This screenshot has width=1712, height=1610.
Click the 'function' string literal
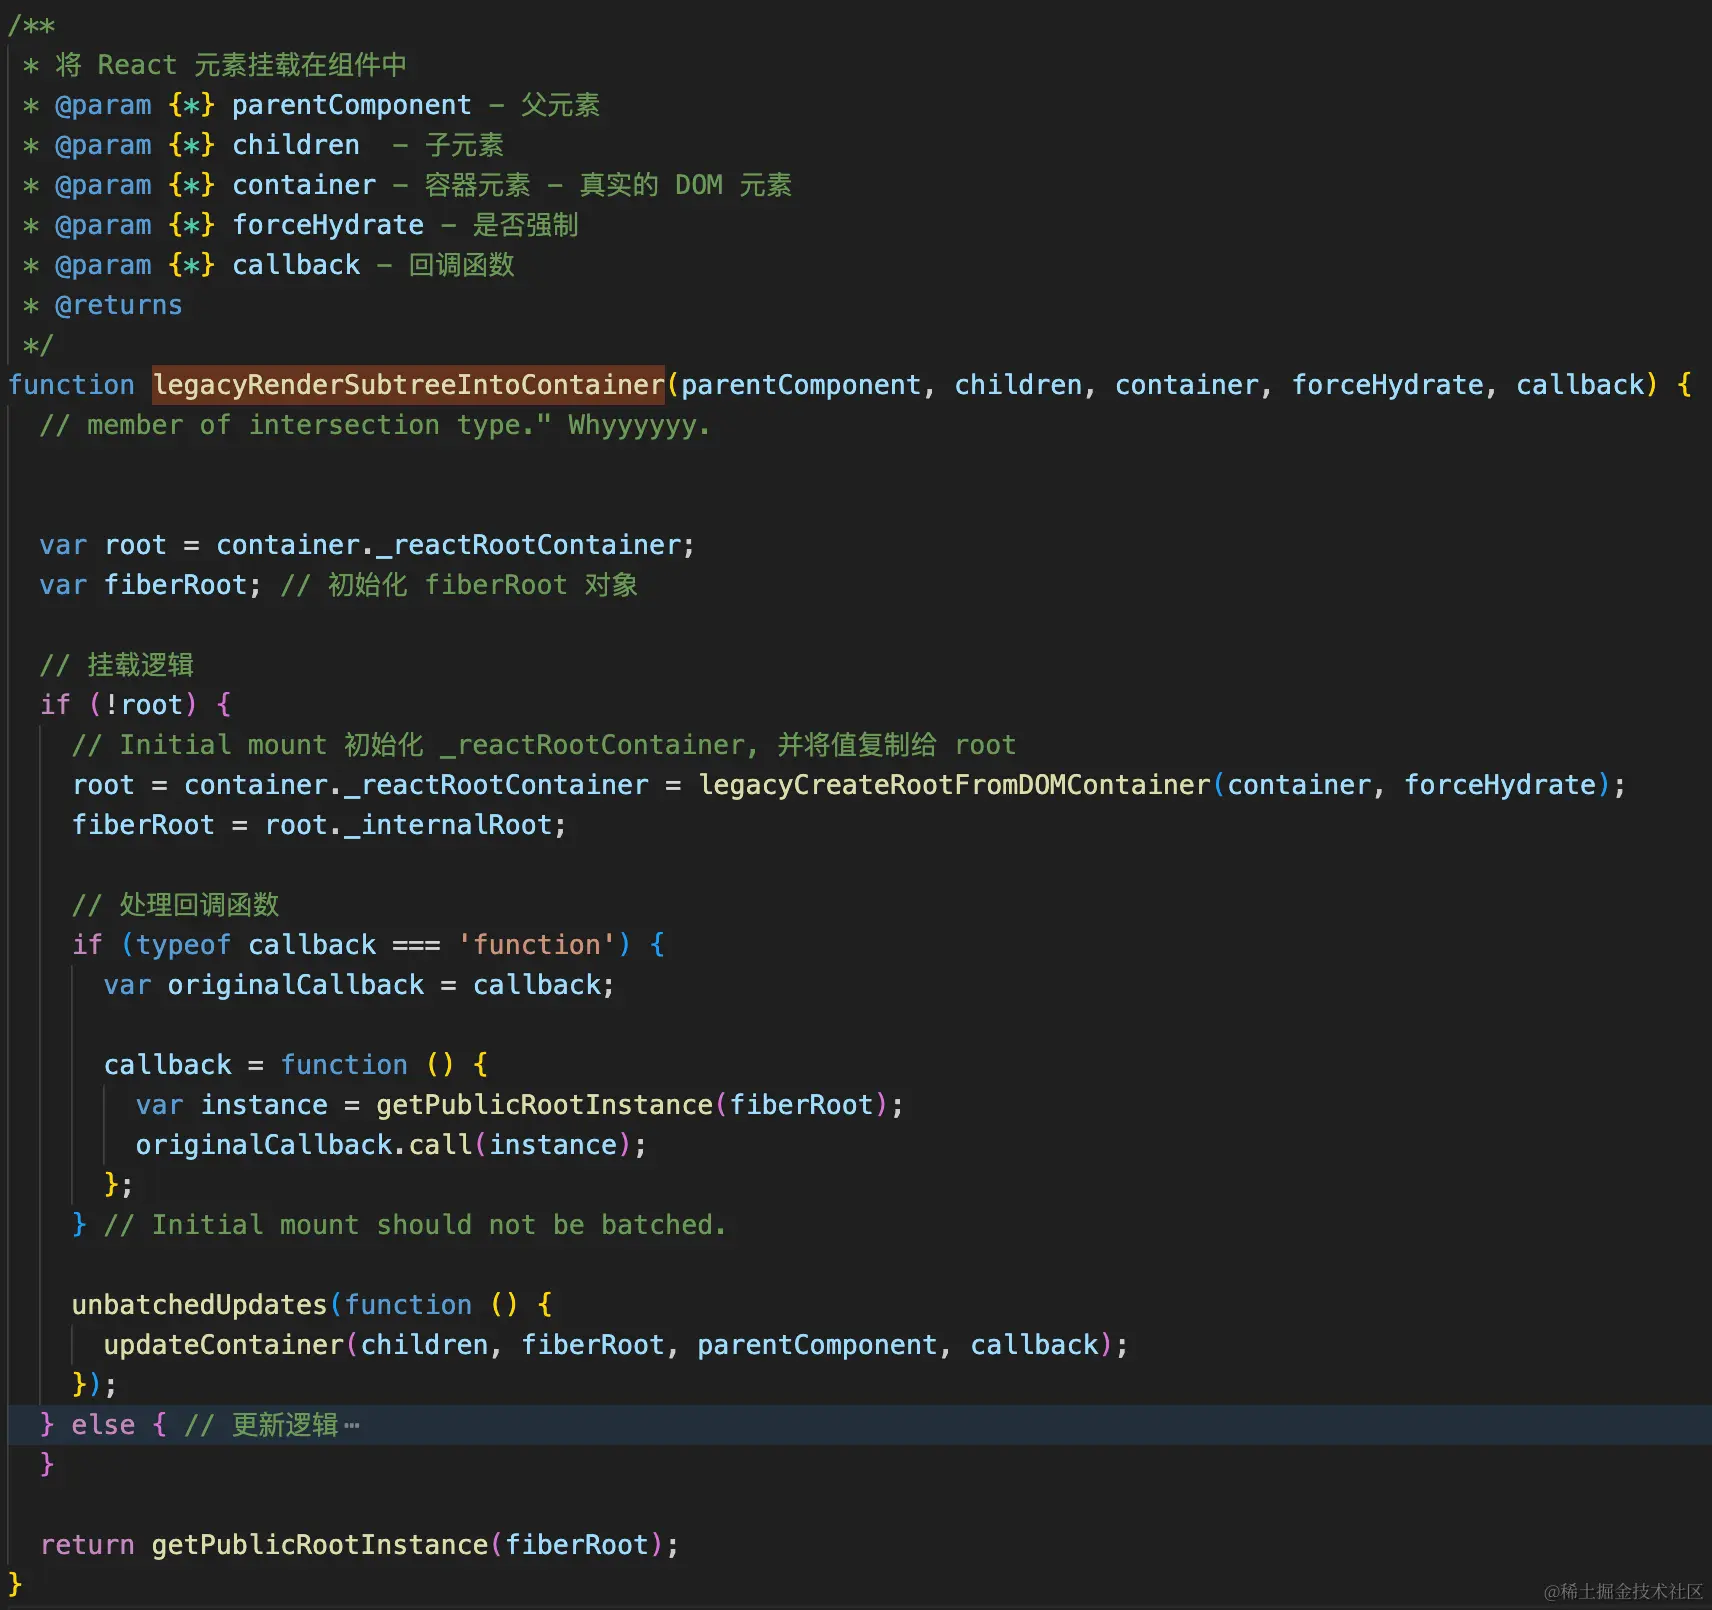pos(536,945)
